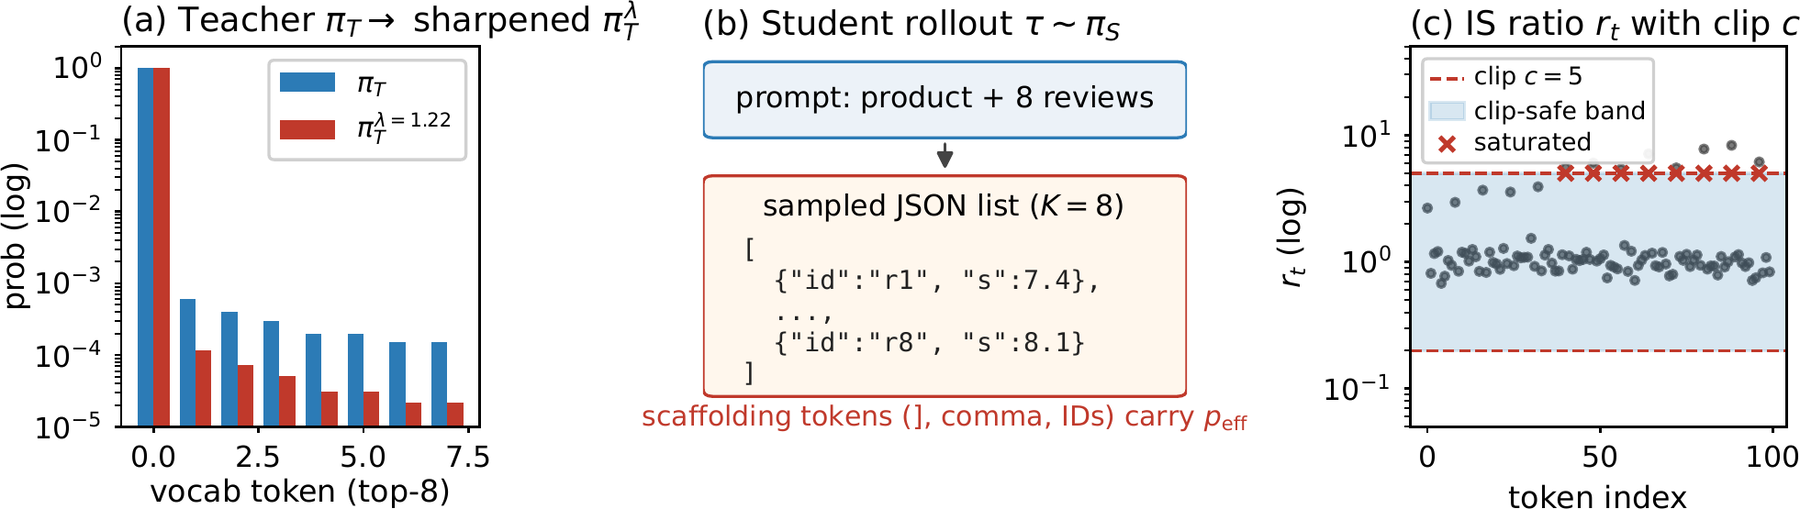
Task: Click the scaffolding tokens red caption
Action: tap(944, 417)
